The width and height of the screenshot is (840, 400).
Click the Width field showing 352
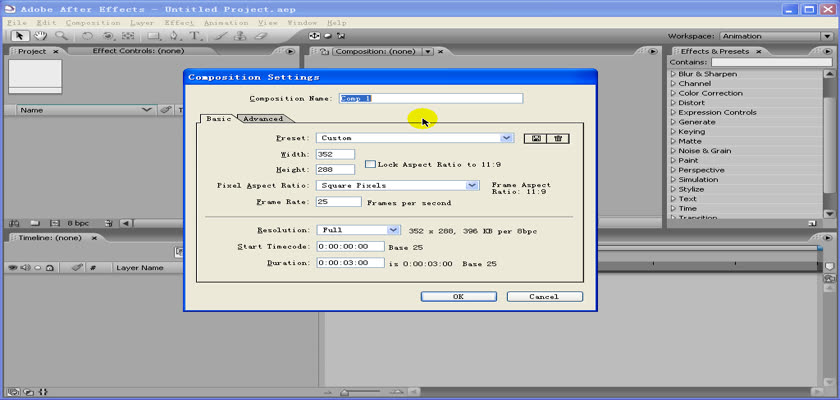335,154
